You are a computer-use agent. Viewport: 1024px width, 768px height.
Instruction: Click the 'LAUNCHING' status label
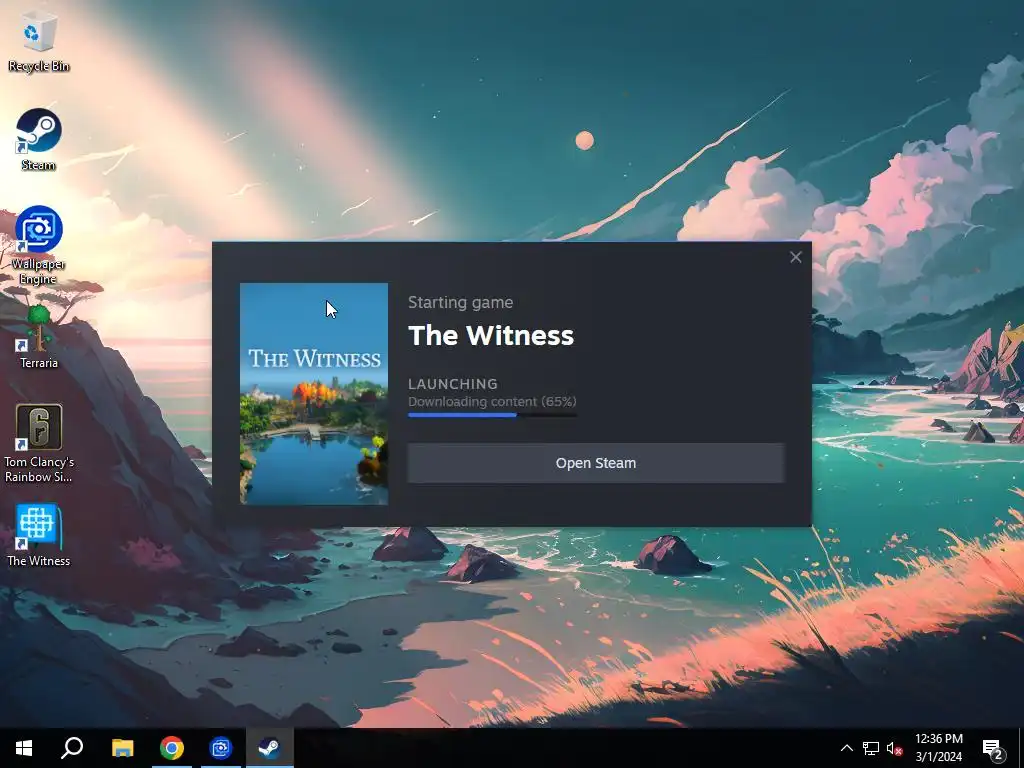click(453, 383)
